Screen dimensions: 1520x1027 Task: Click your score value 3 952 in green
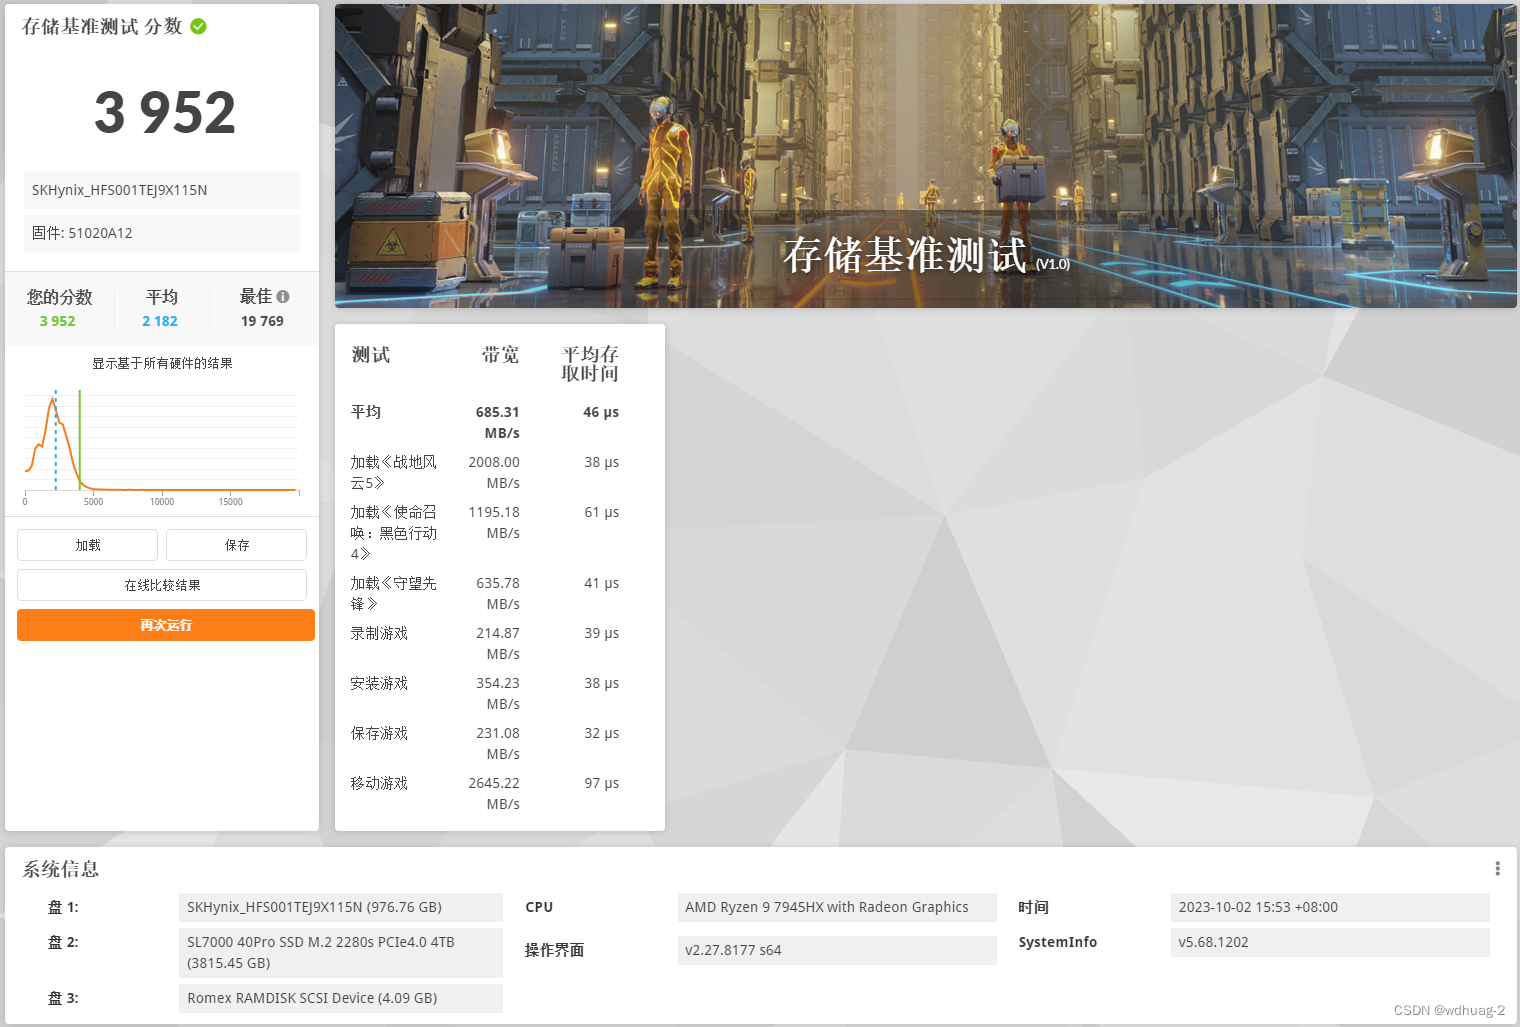pos(58,321)
